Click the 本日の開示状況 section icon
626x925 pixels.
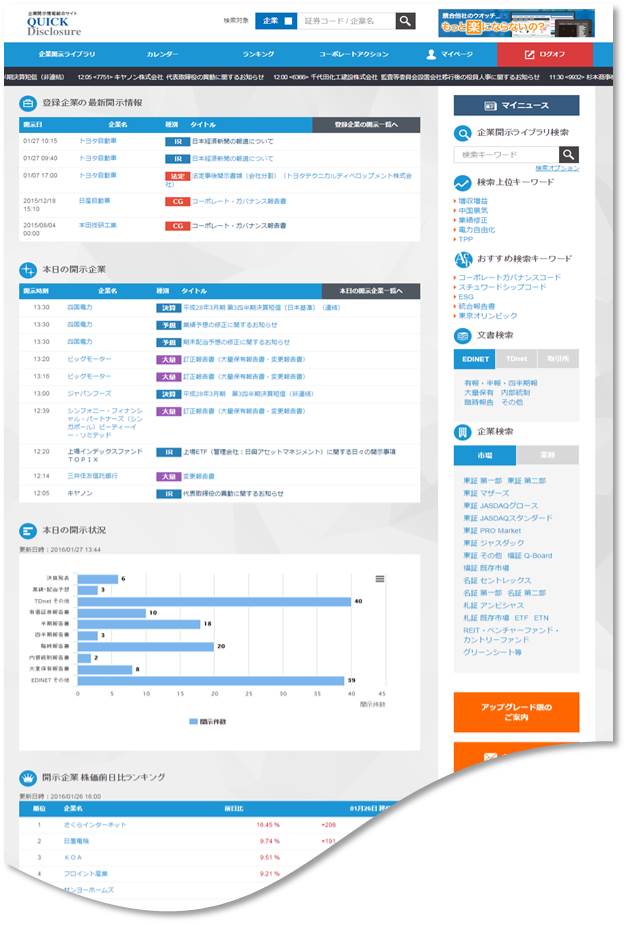tap(28, 531)
